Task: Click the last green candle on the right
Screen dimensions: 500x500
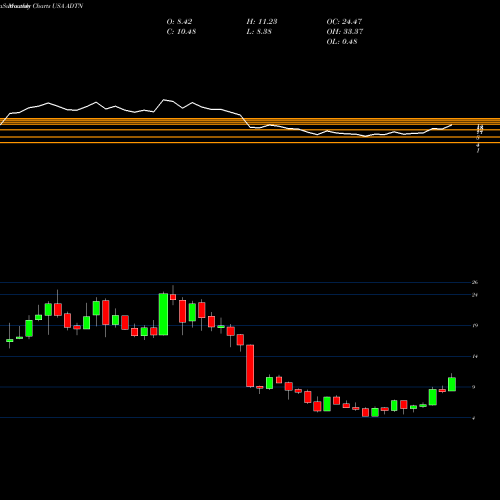Action: point(452,384)
